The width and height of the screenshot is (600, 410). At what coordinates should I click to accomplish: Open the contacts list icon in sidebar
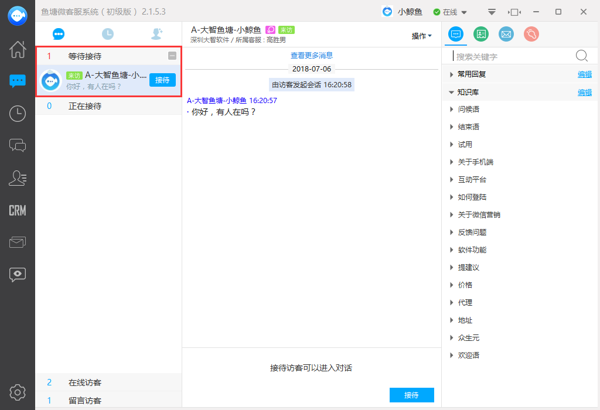click(x=17, y=178)
